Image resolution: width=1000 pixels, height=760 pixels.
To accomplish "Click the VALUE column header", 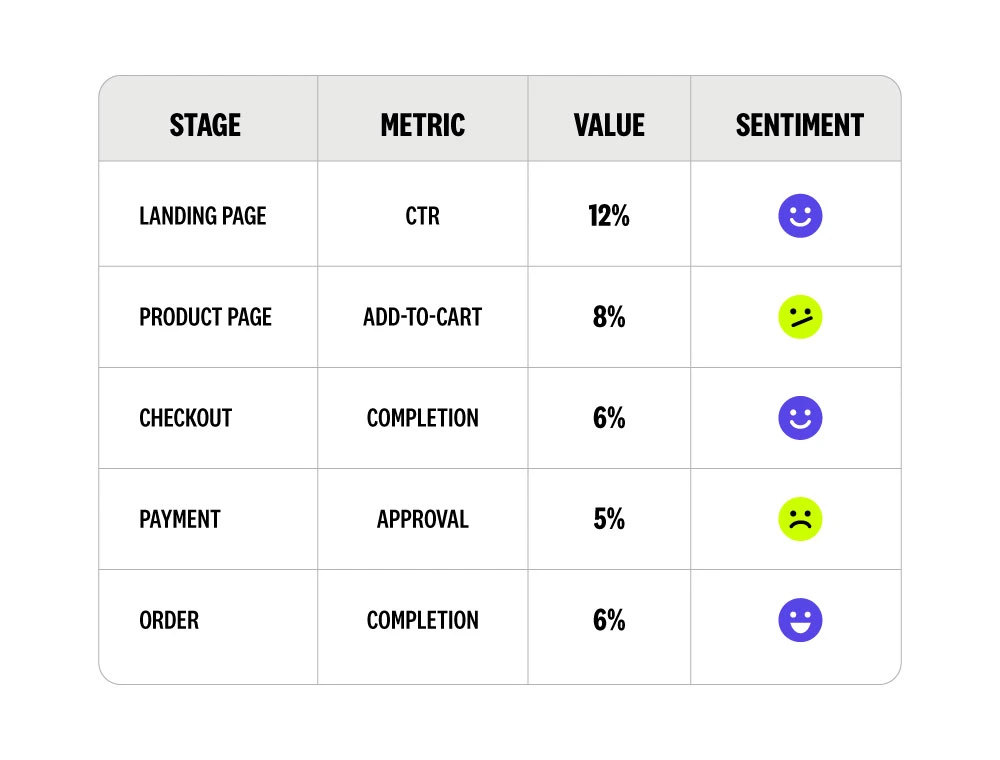I will 609,125.
